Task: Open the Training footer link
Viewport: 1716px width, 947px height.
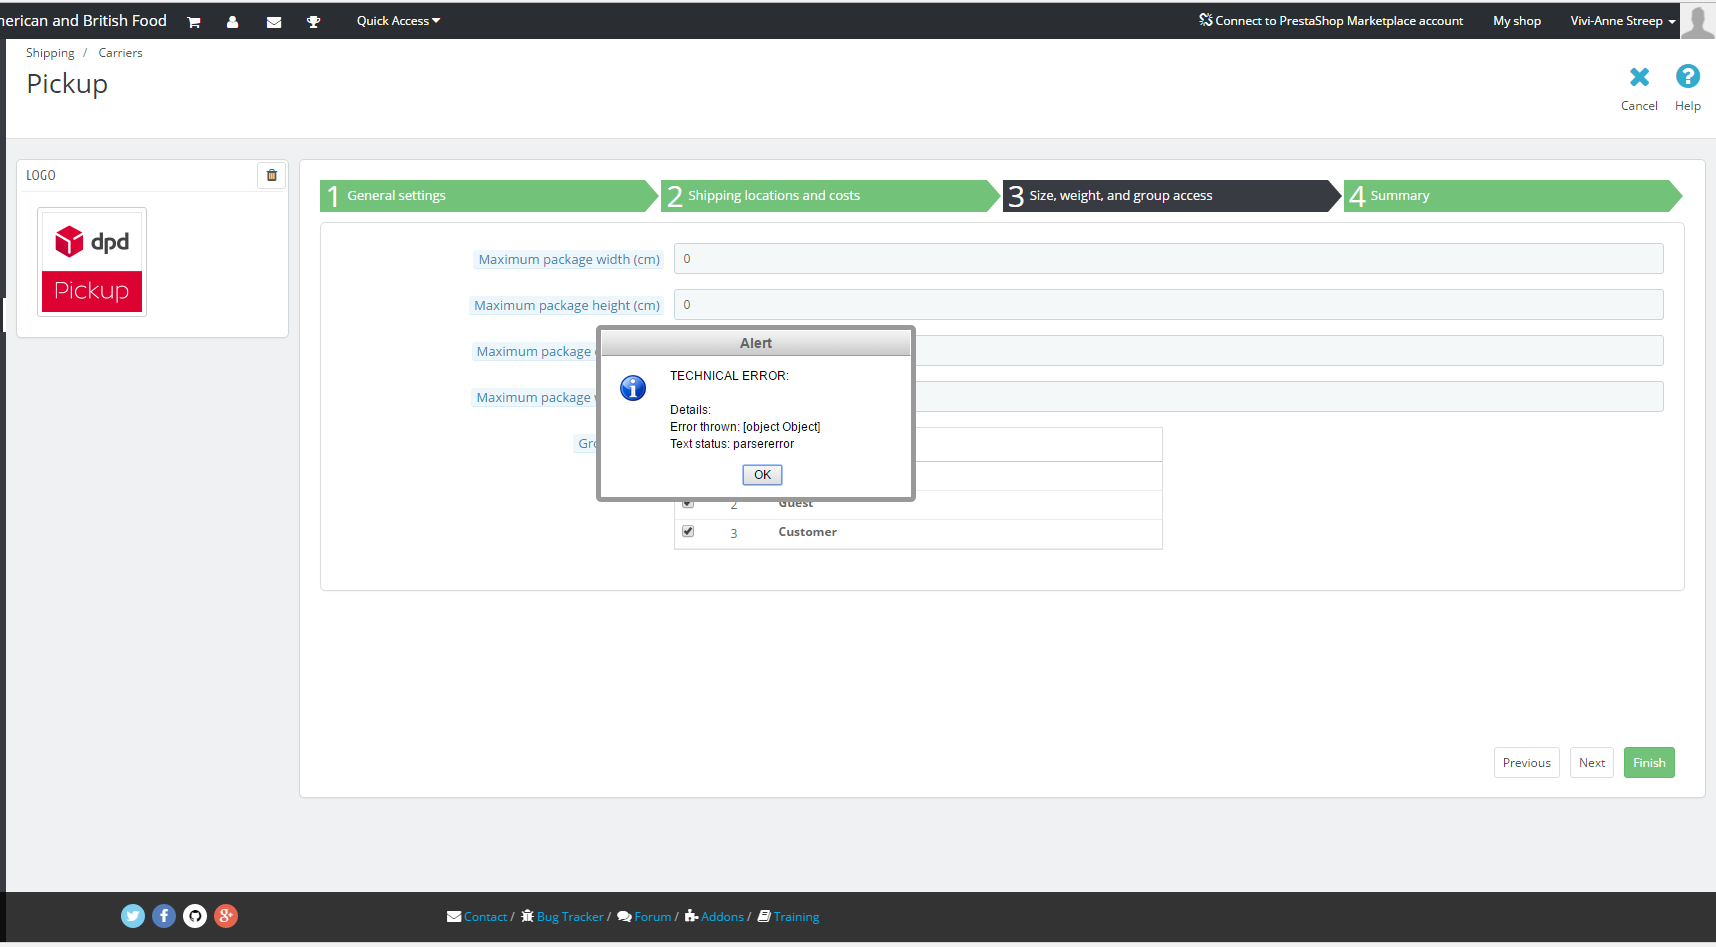Action: (788, 917)
